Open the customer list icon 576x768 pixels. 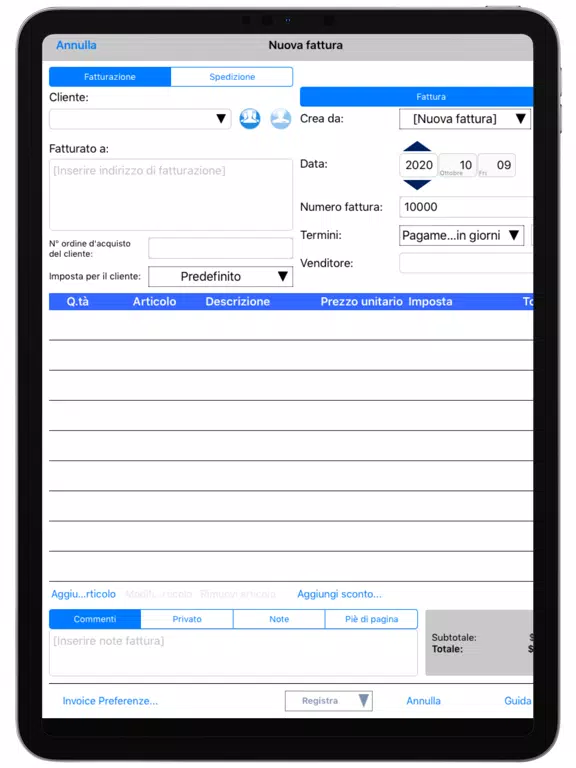coord(250,119)
